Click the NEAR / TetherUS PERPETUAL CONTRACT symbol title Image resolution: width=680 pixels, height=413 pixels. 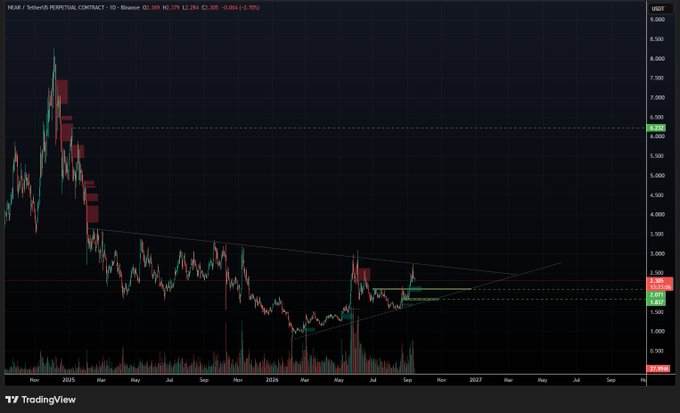(x=57, y=7)
